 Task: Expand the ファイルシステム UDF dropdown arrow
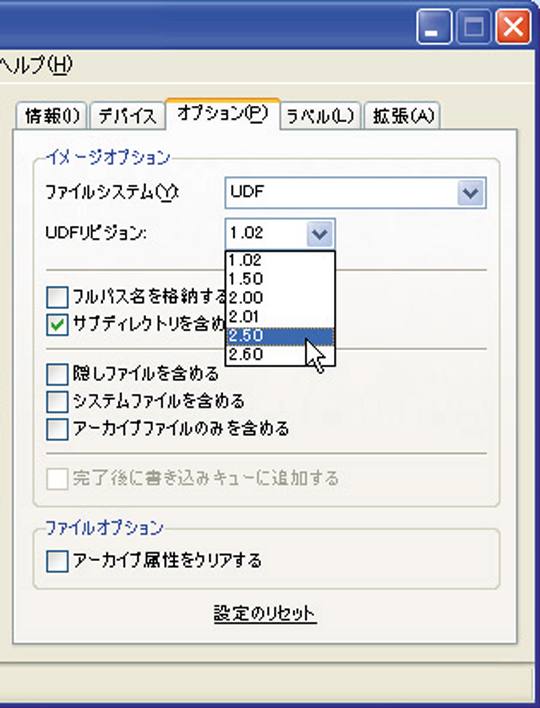coord(470,193)
